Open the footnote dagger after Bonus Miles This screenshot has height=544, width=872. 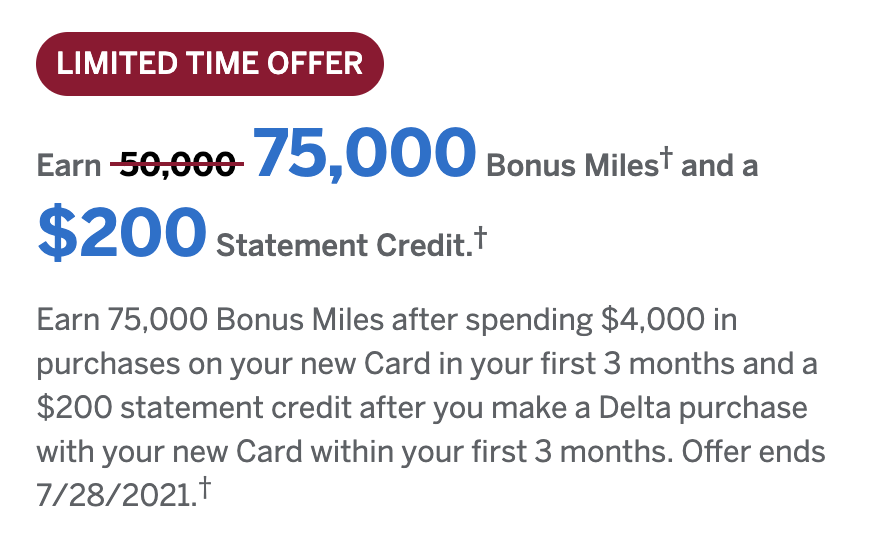[x=663, y=159]
